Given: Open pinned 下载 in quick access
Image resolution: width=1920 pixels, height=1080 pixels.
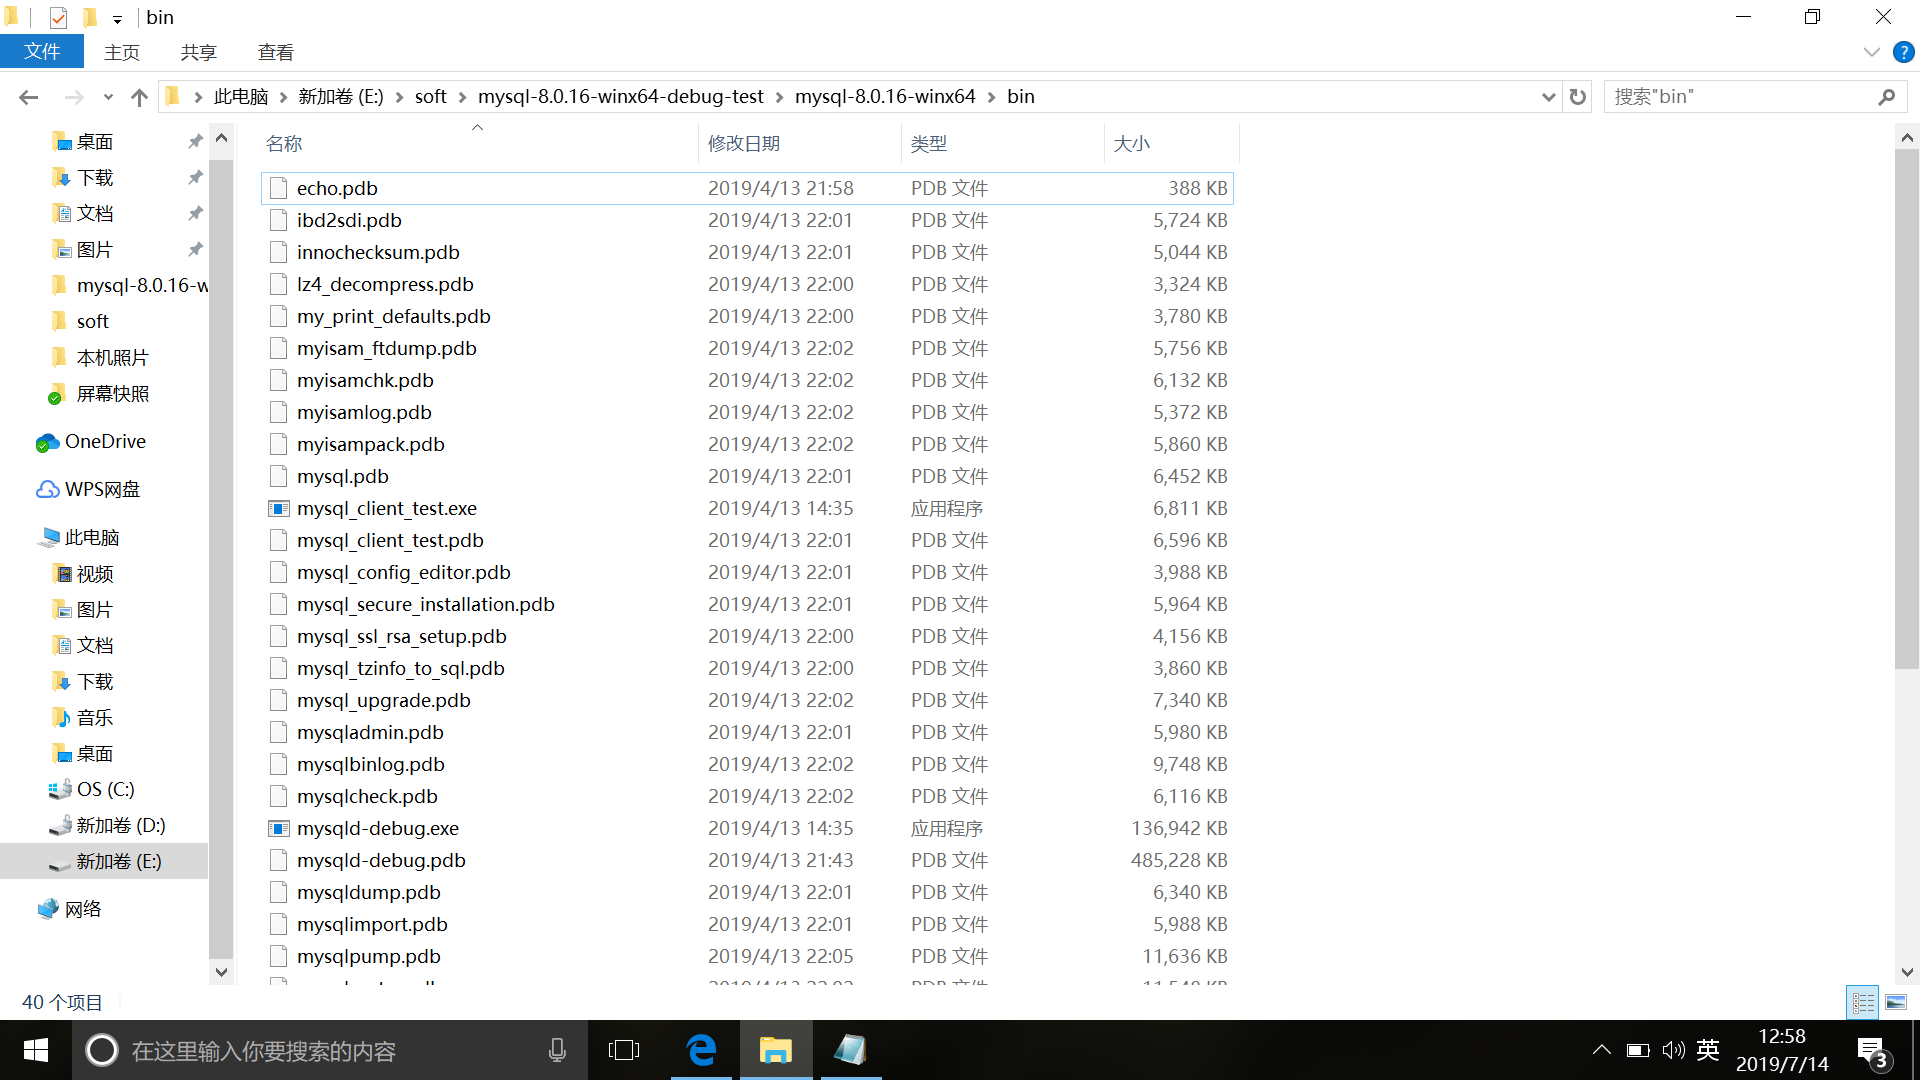Looking at the screenshot, I should point(95,178).
